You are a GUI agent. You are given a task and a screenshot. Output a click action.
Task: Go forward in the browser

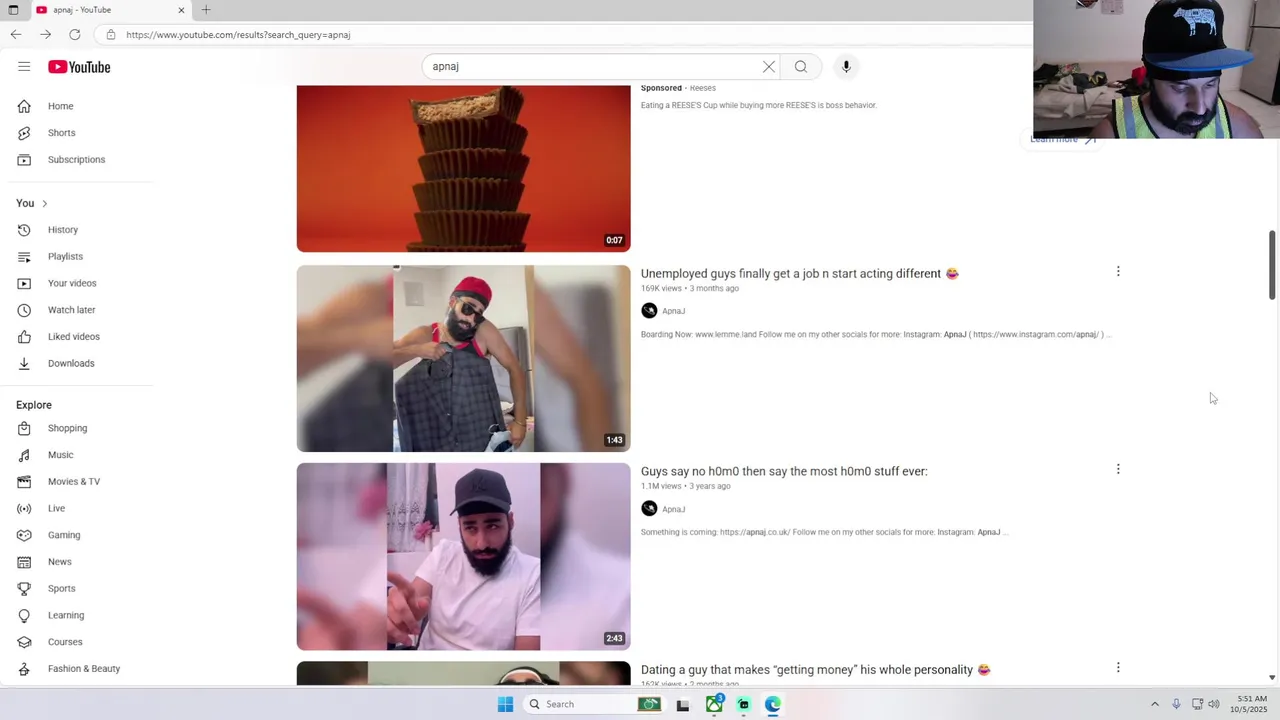pos(45,35)
